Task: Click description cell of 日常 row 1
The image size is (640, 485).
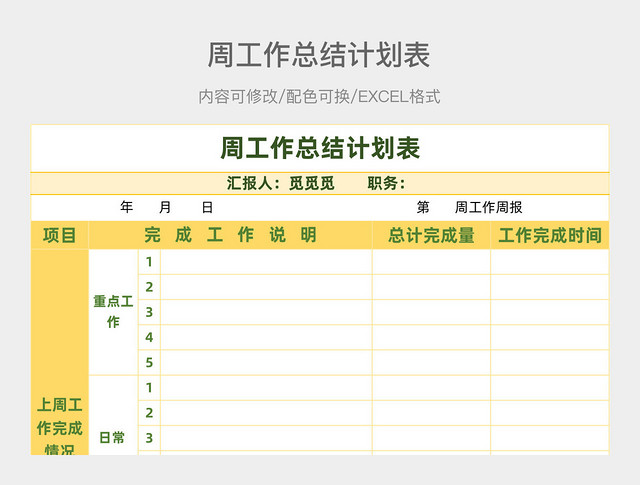Action: (x=267, y=387)
